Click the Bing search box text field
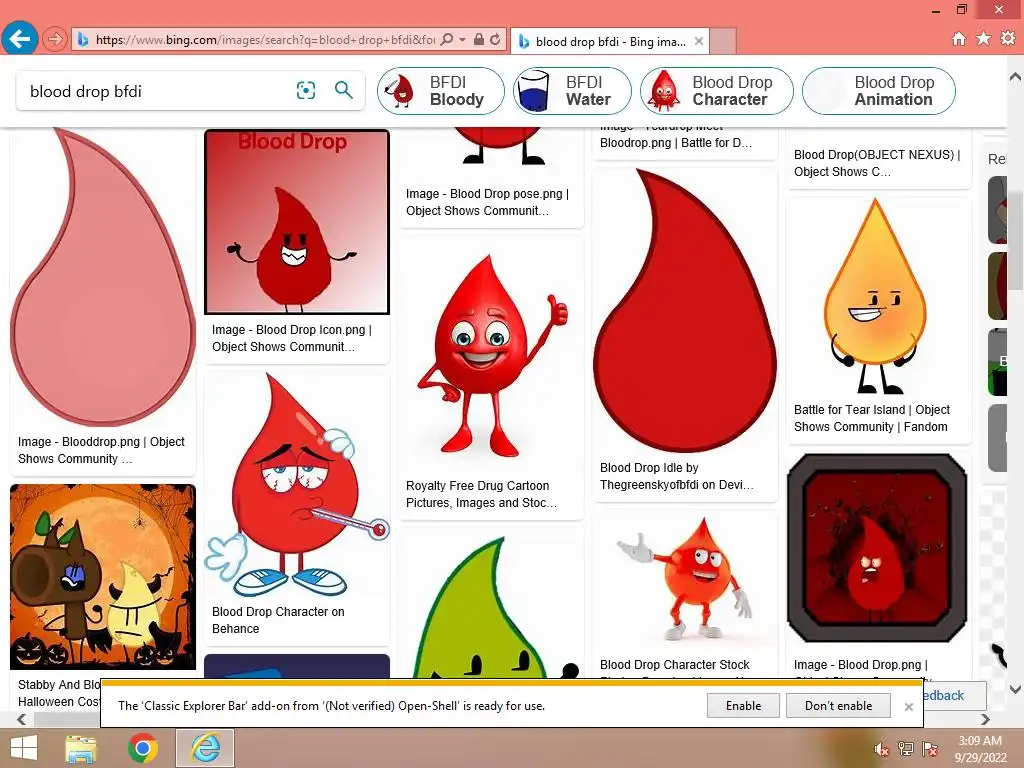The width and height of the screenshot is (1024, 768). pos(157,91)
